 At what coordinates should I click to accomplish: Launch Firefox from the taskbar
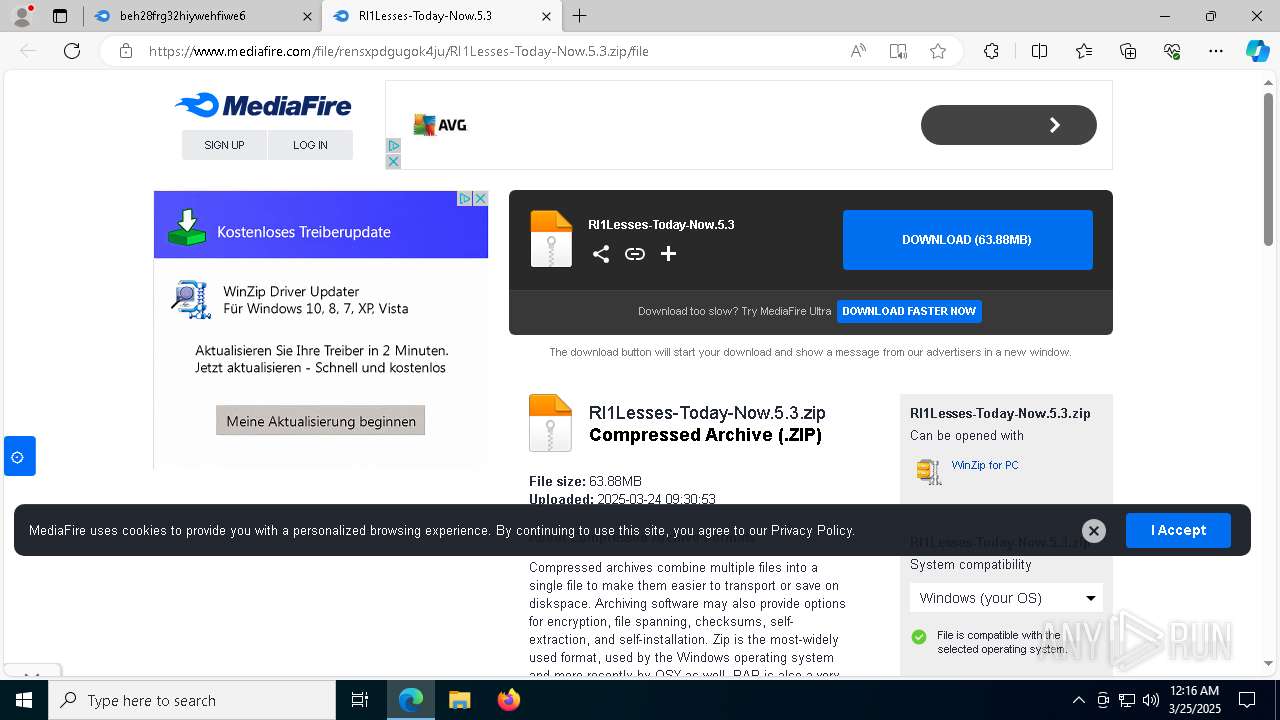click(x=509, y=700)
